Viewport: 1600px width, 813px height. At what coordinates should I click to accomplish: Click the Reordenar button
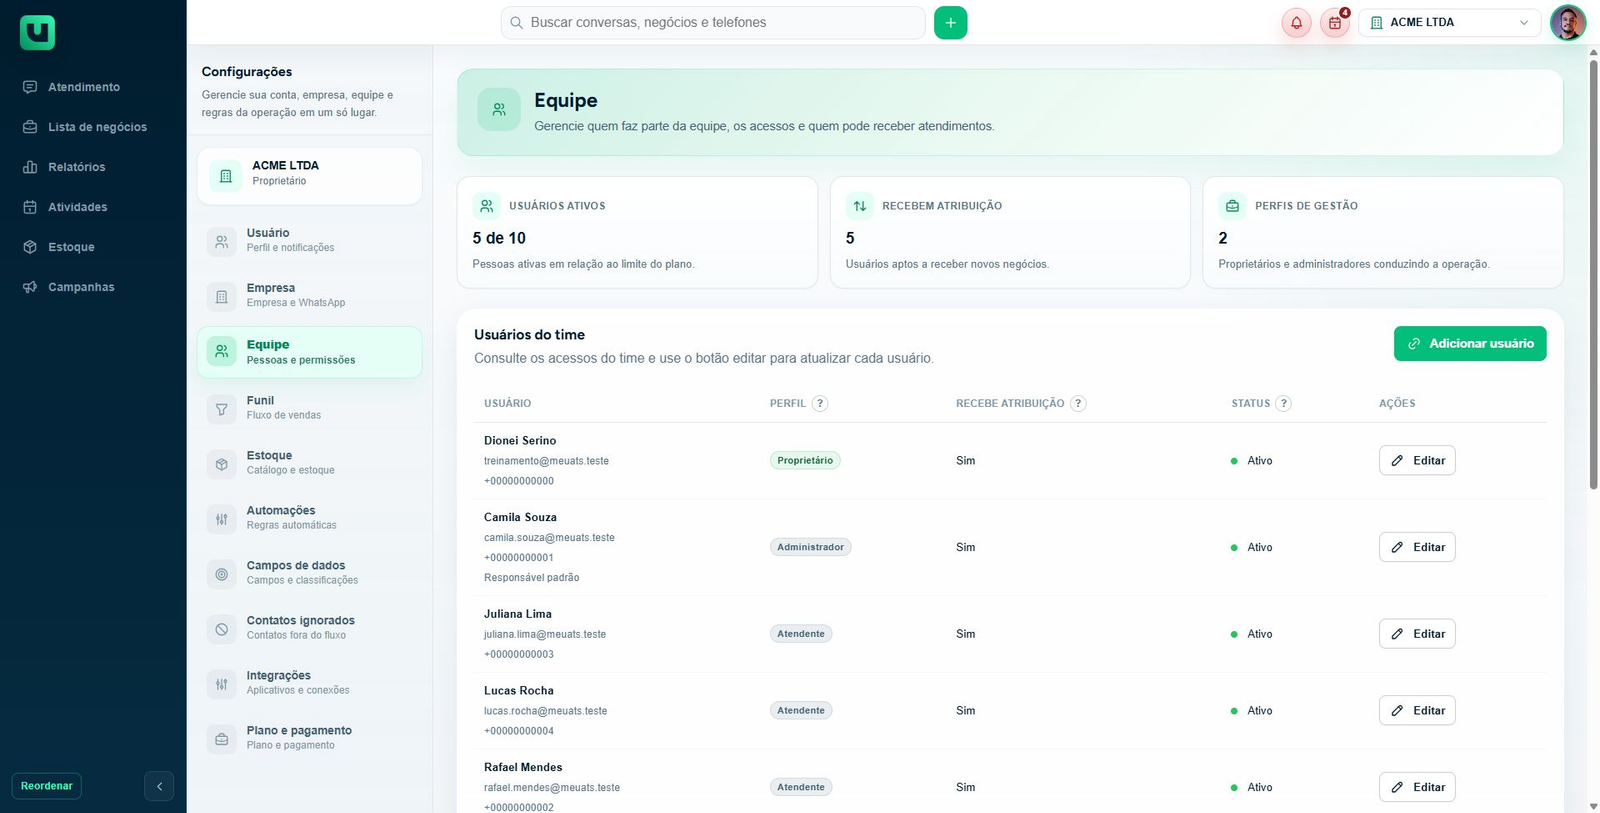click(47, 786)
